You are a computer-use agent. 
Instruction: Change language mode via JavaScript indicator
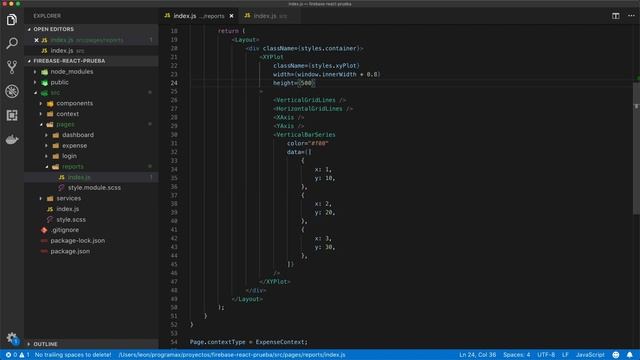pos(590,355)
